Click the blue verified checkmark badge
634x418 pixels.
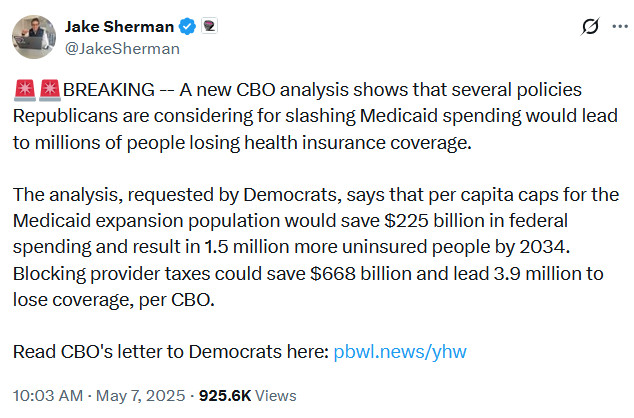tap(187, 27)
